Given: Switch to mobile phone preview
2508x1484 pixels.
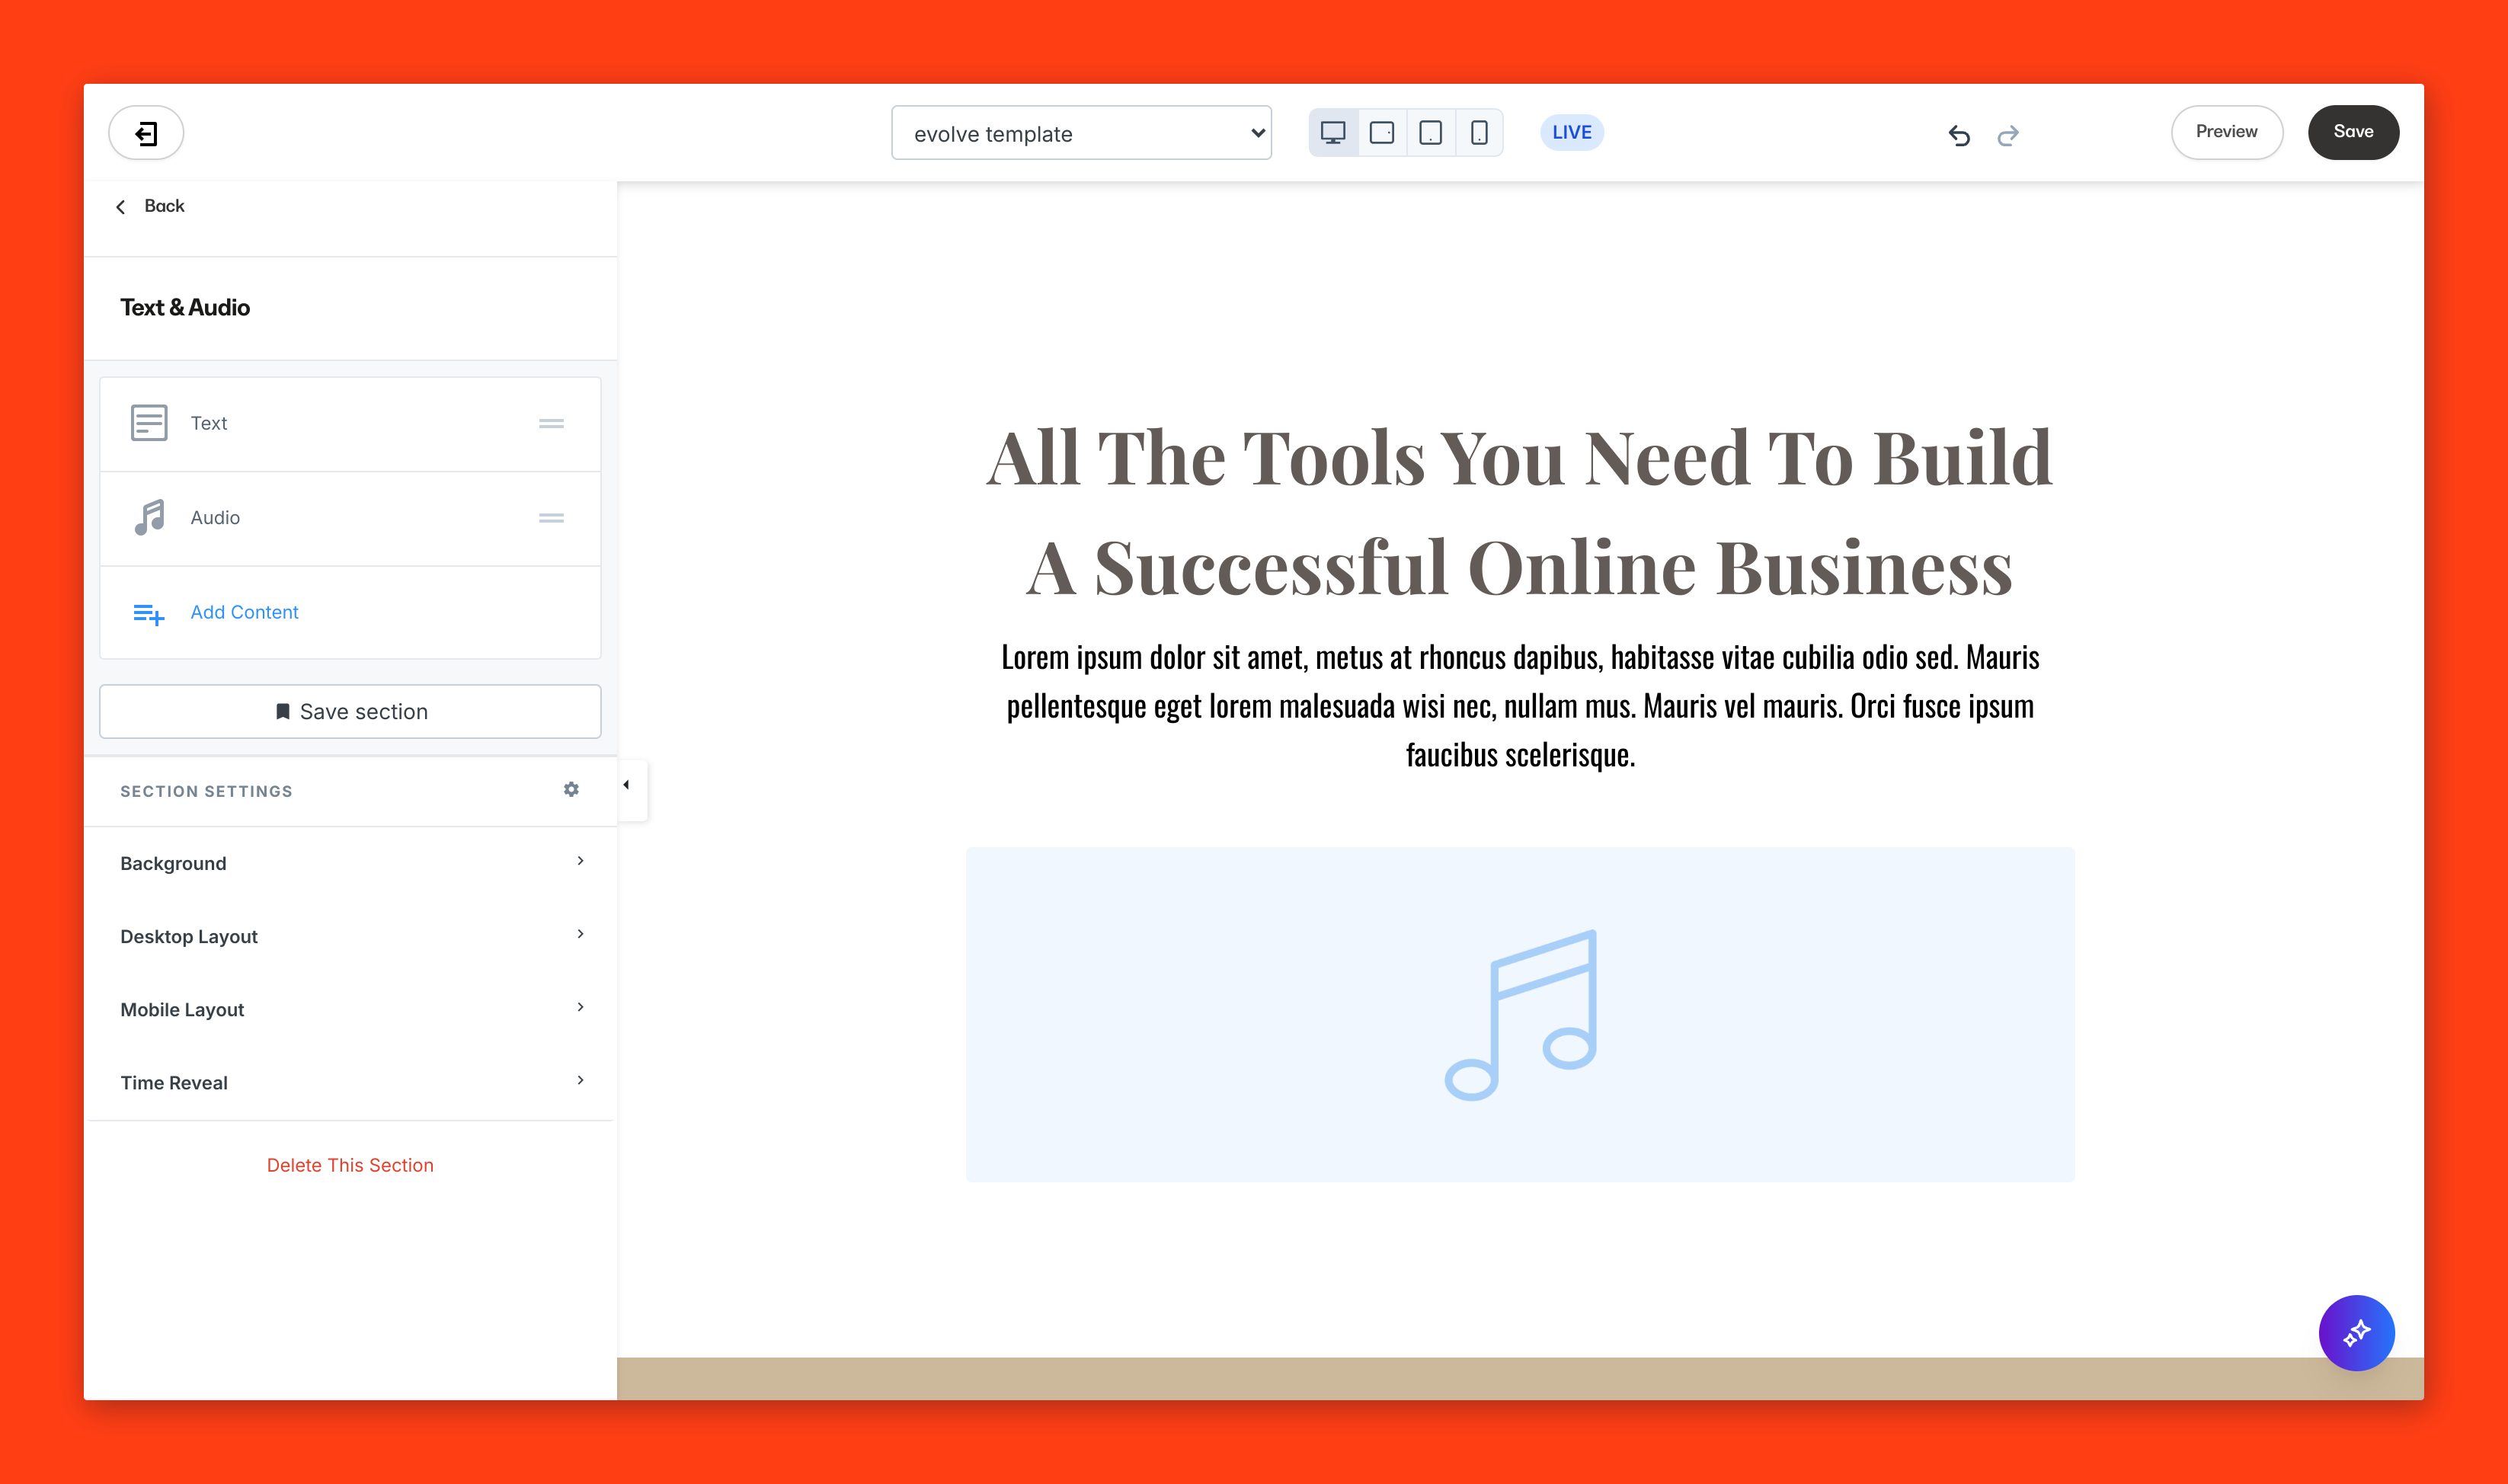Looking at the screenshot, I should (x=1479, y=133).
